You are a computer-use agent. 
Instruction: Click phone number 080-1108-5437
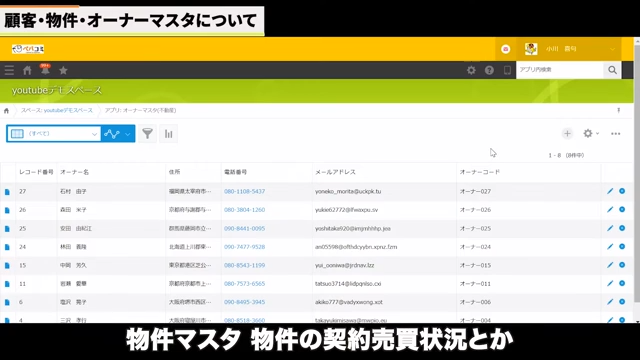click(x=244, y=191)
